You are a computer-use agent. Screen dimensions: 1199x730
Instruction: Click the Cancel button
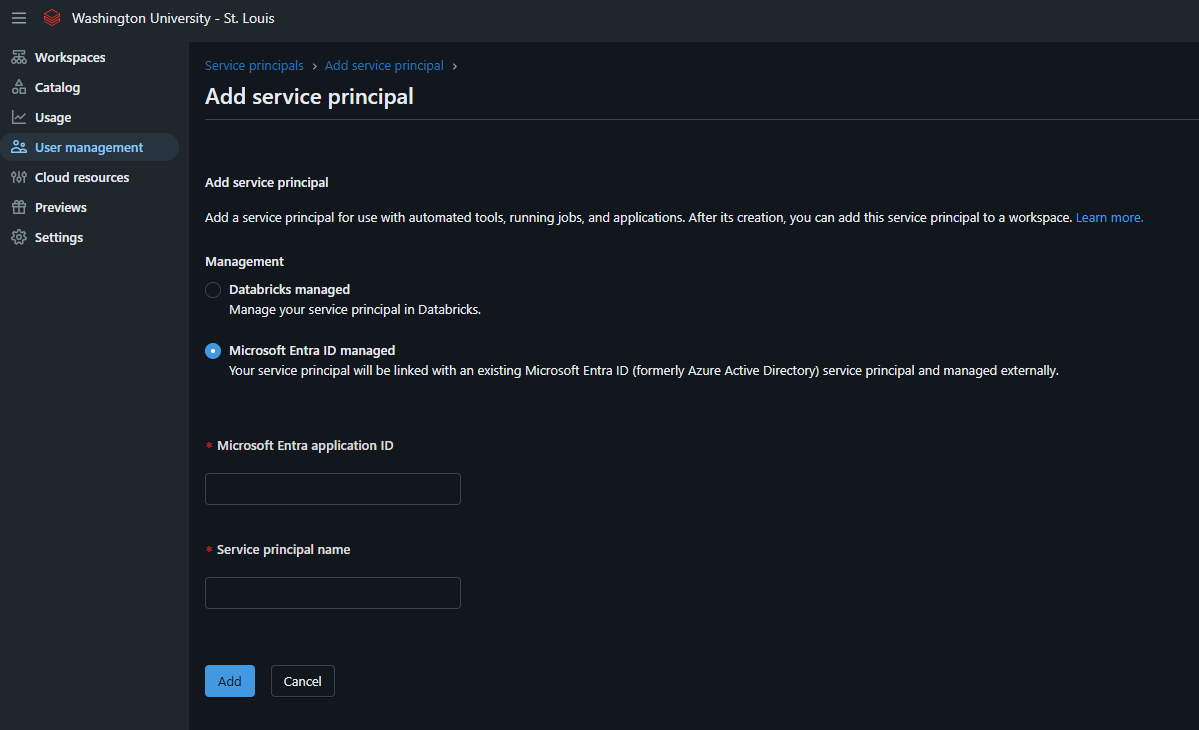(303, 681)
